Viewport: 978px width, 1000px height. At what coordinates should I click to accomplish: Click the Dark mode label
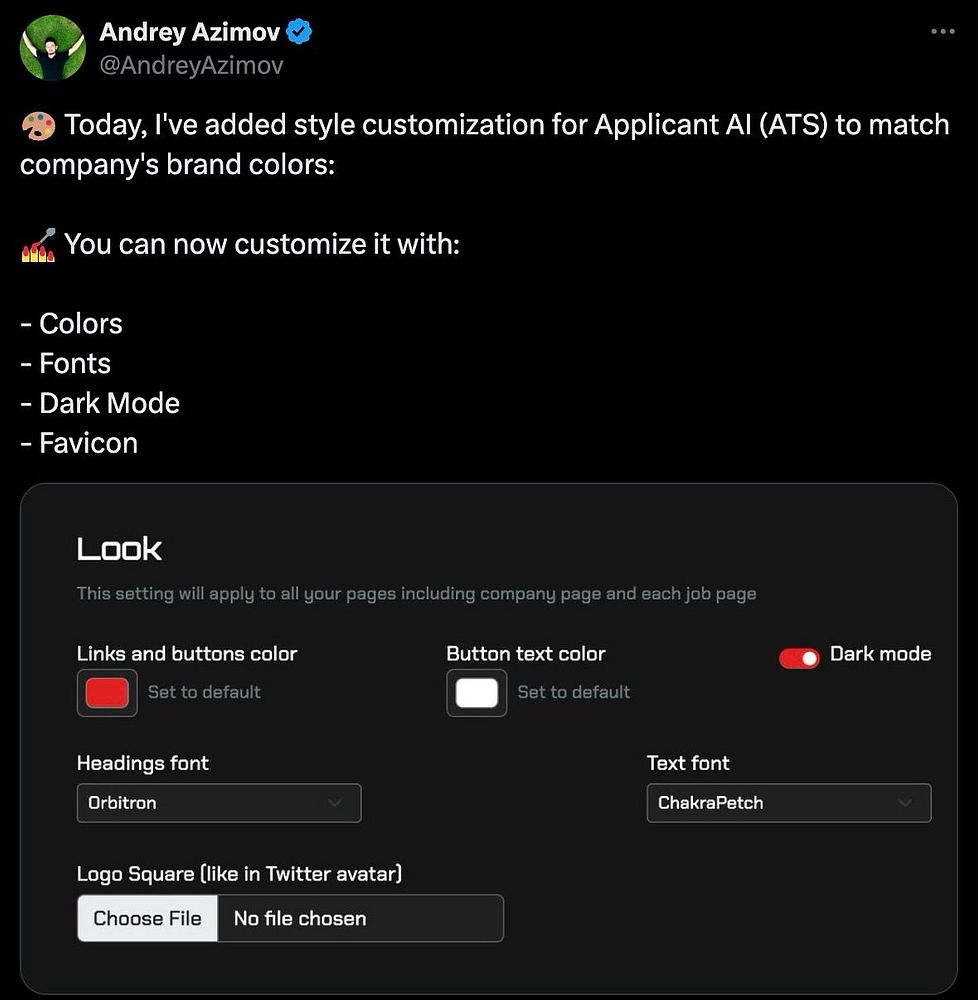click(x=880, y=654)
